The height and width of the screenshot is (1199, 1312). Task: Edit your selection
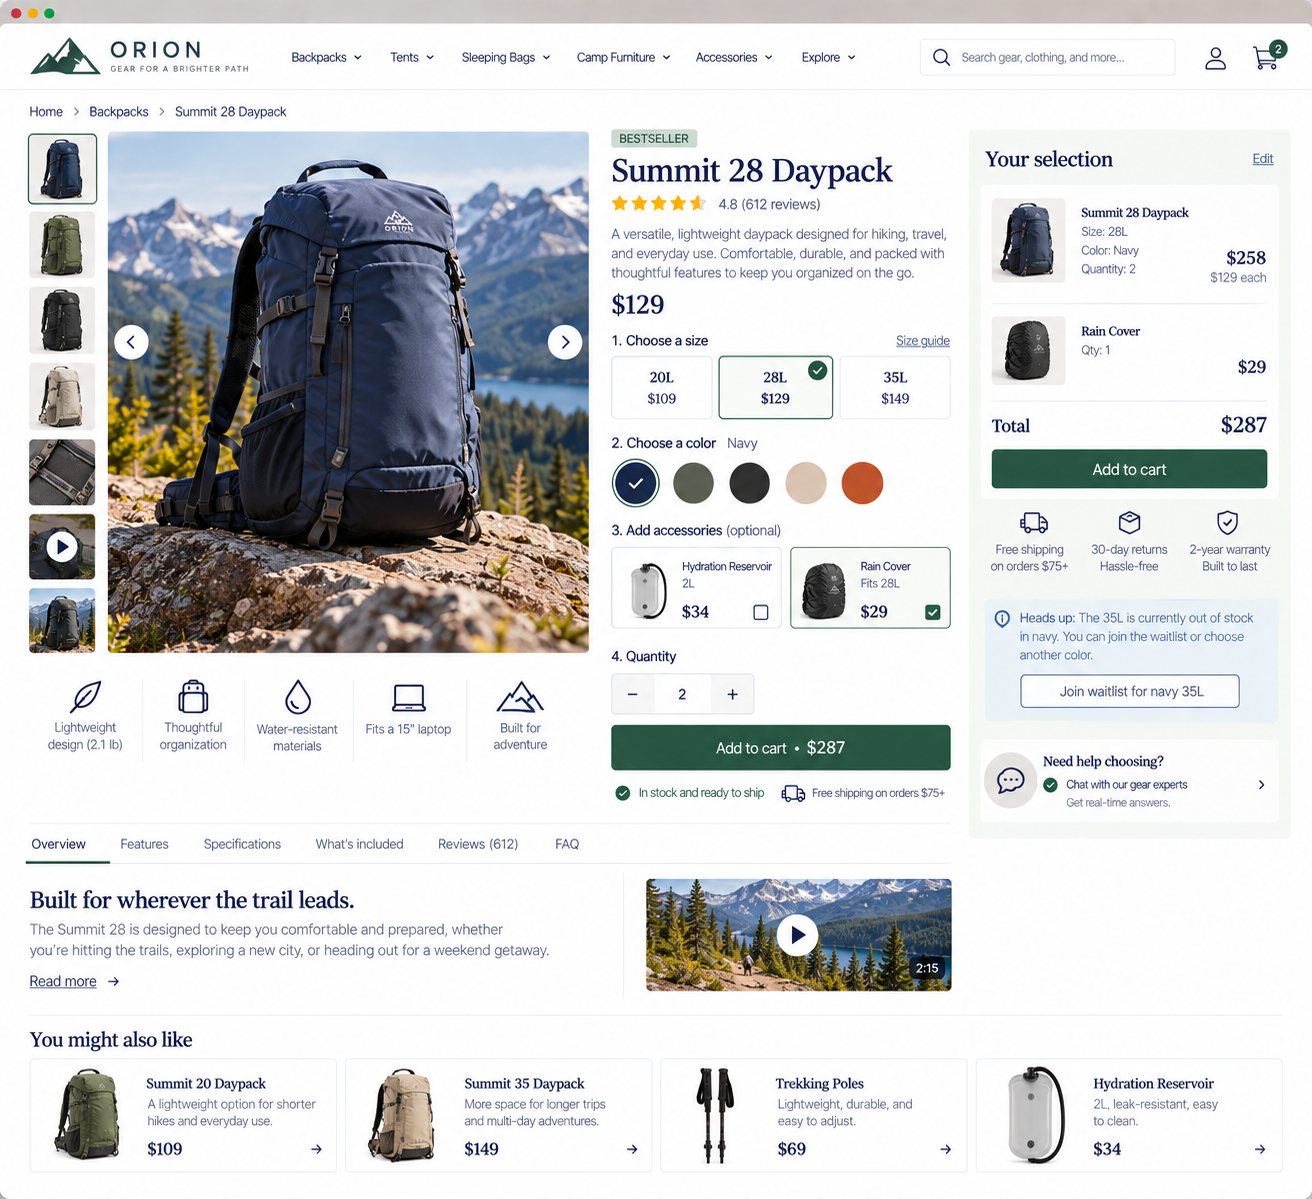tap(1263, 159)
